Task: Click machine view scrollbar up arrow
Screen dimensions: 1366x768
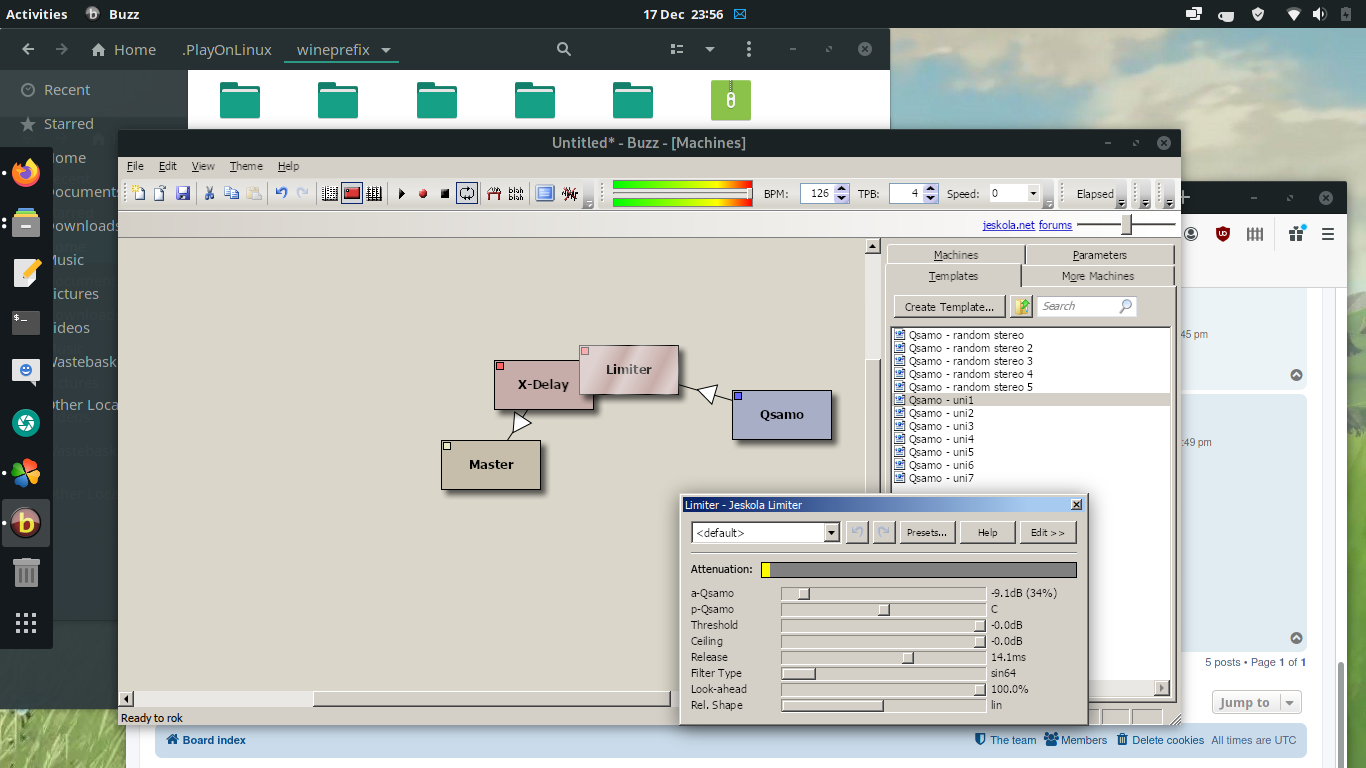Action: pos(872,247)
